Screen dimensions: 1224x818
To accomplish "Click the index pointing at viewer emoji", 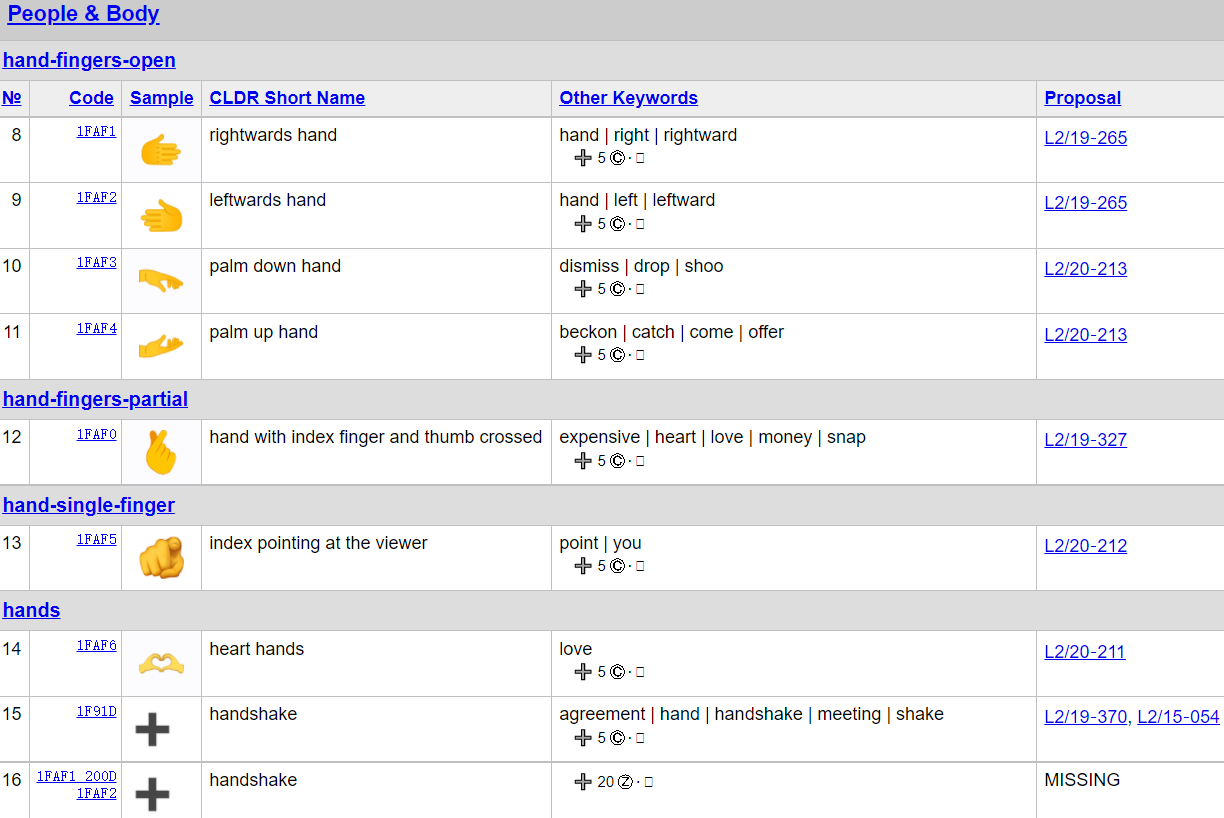I will tap(160, 558).
